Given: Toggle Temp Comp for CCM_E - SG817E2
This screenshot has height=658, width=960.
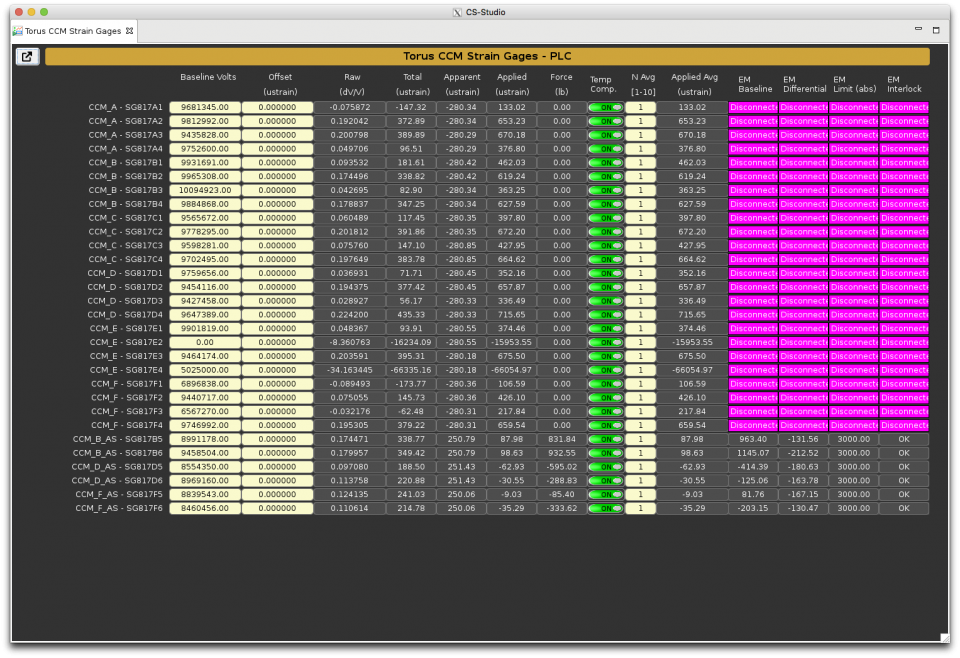Looking at the screenshot, I should (x=604, y=342).
